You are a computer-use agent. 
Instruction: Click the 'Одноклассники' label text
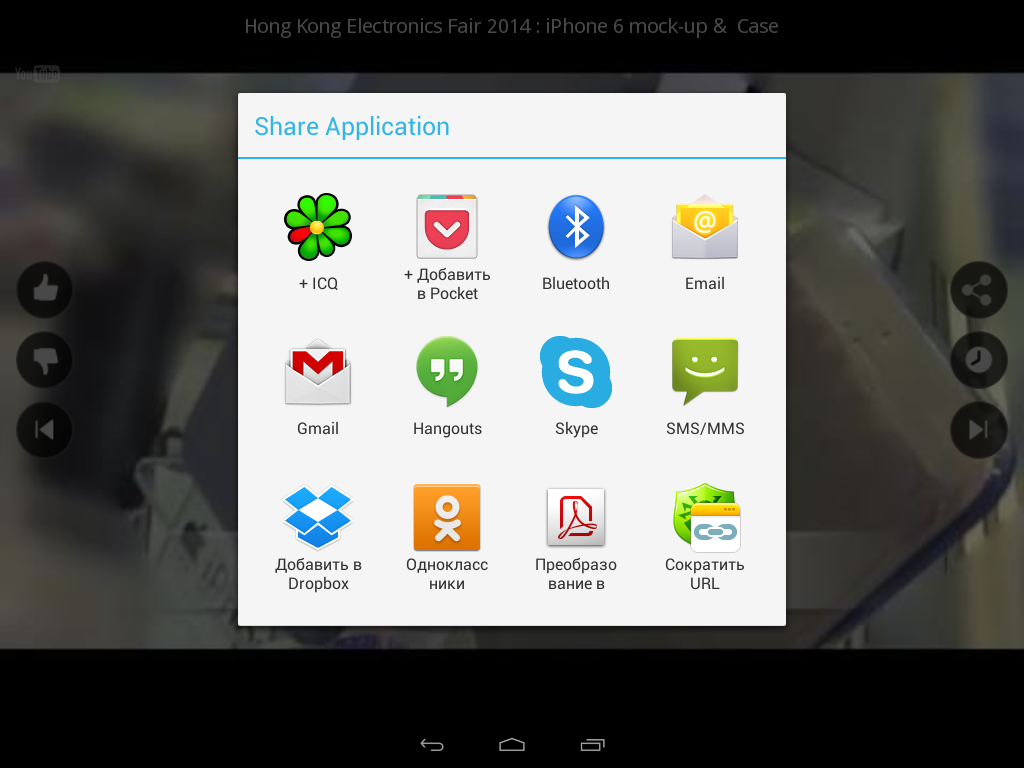[x=447, y=574]
